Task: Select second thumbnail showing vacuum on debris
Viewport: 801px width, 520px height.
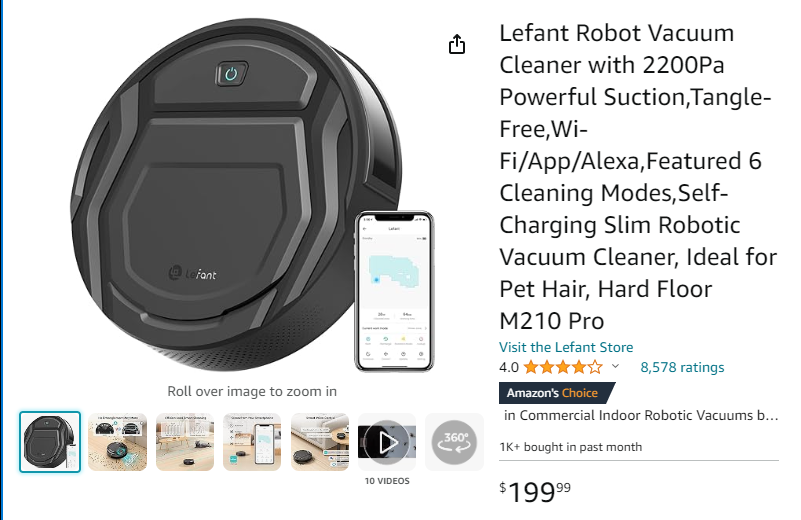Action: pos(117,442)
